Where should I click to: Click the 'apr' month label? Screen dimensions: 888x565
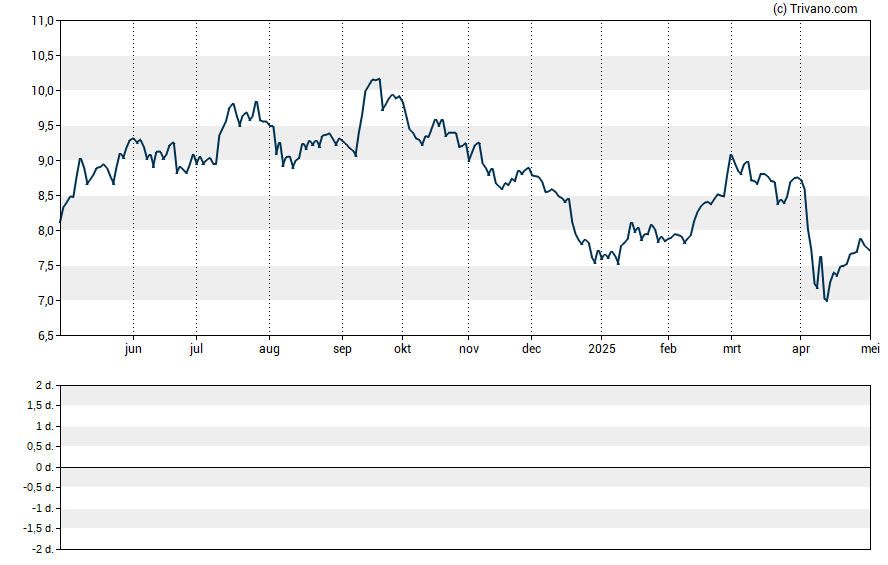pyautogui.click(x=800, y=349)
